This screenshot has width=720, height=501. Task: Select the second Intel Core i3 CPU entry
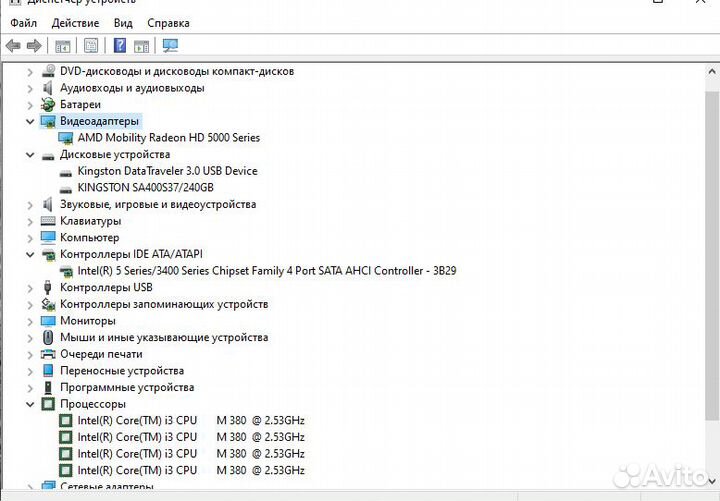[x=191, y=437]
